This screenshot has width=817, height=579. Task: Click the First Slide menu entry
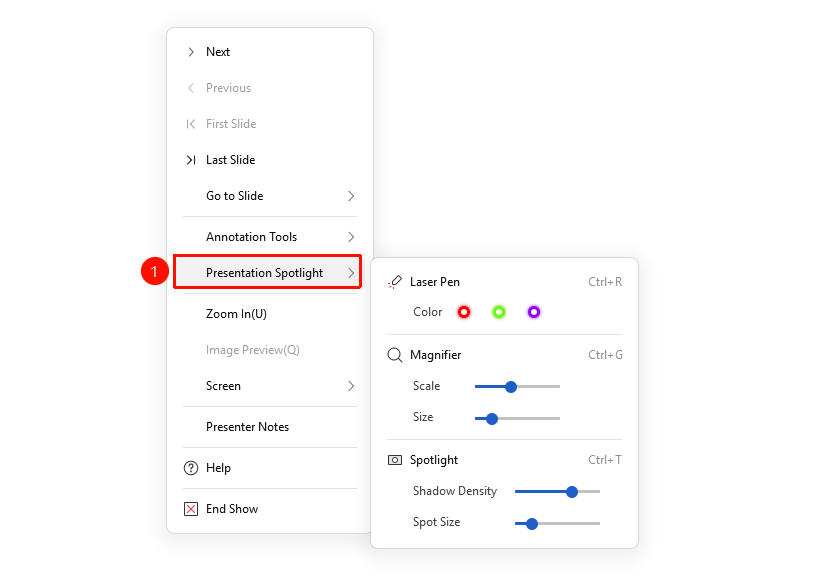(x=270, y=124)
